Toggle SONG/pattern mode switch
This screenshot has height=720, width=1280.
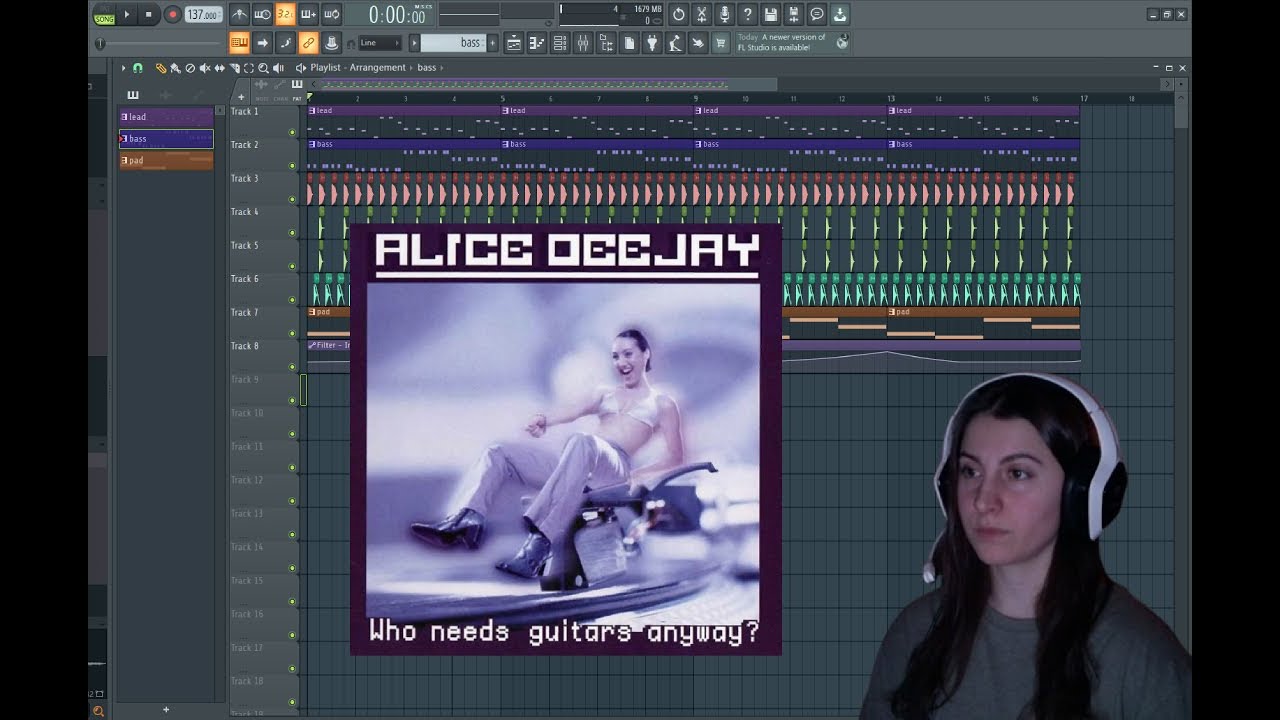[104, 14]
